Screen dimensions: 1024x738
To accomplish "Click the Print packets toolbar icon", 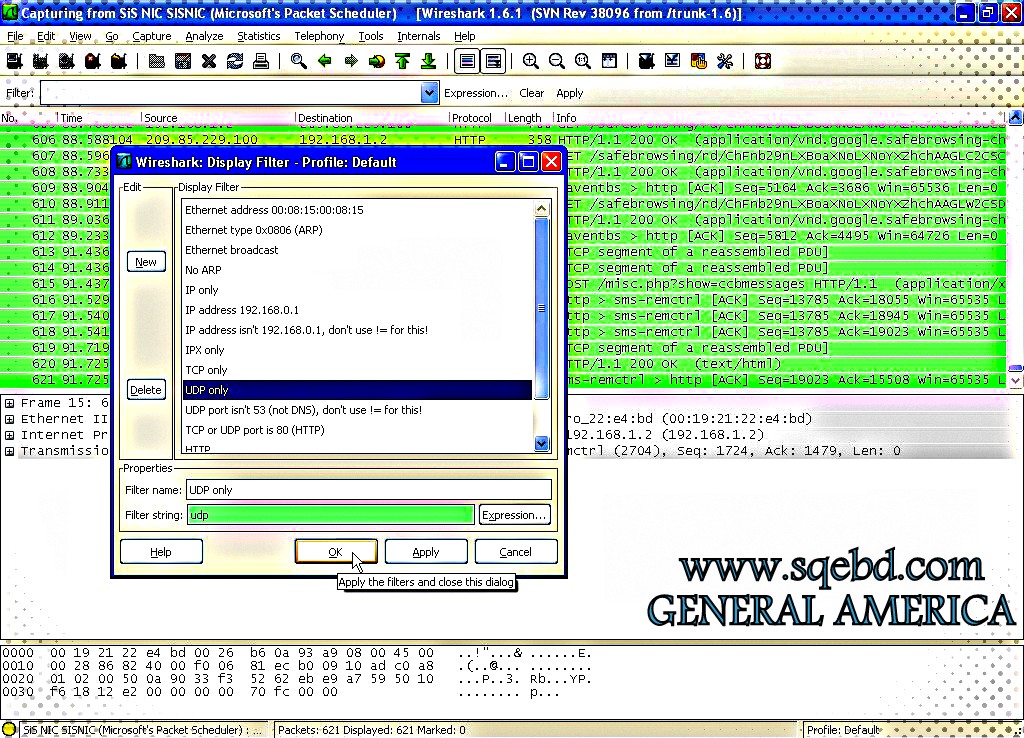I will coord(261,62).
